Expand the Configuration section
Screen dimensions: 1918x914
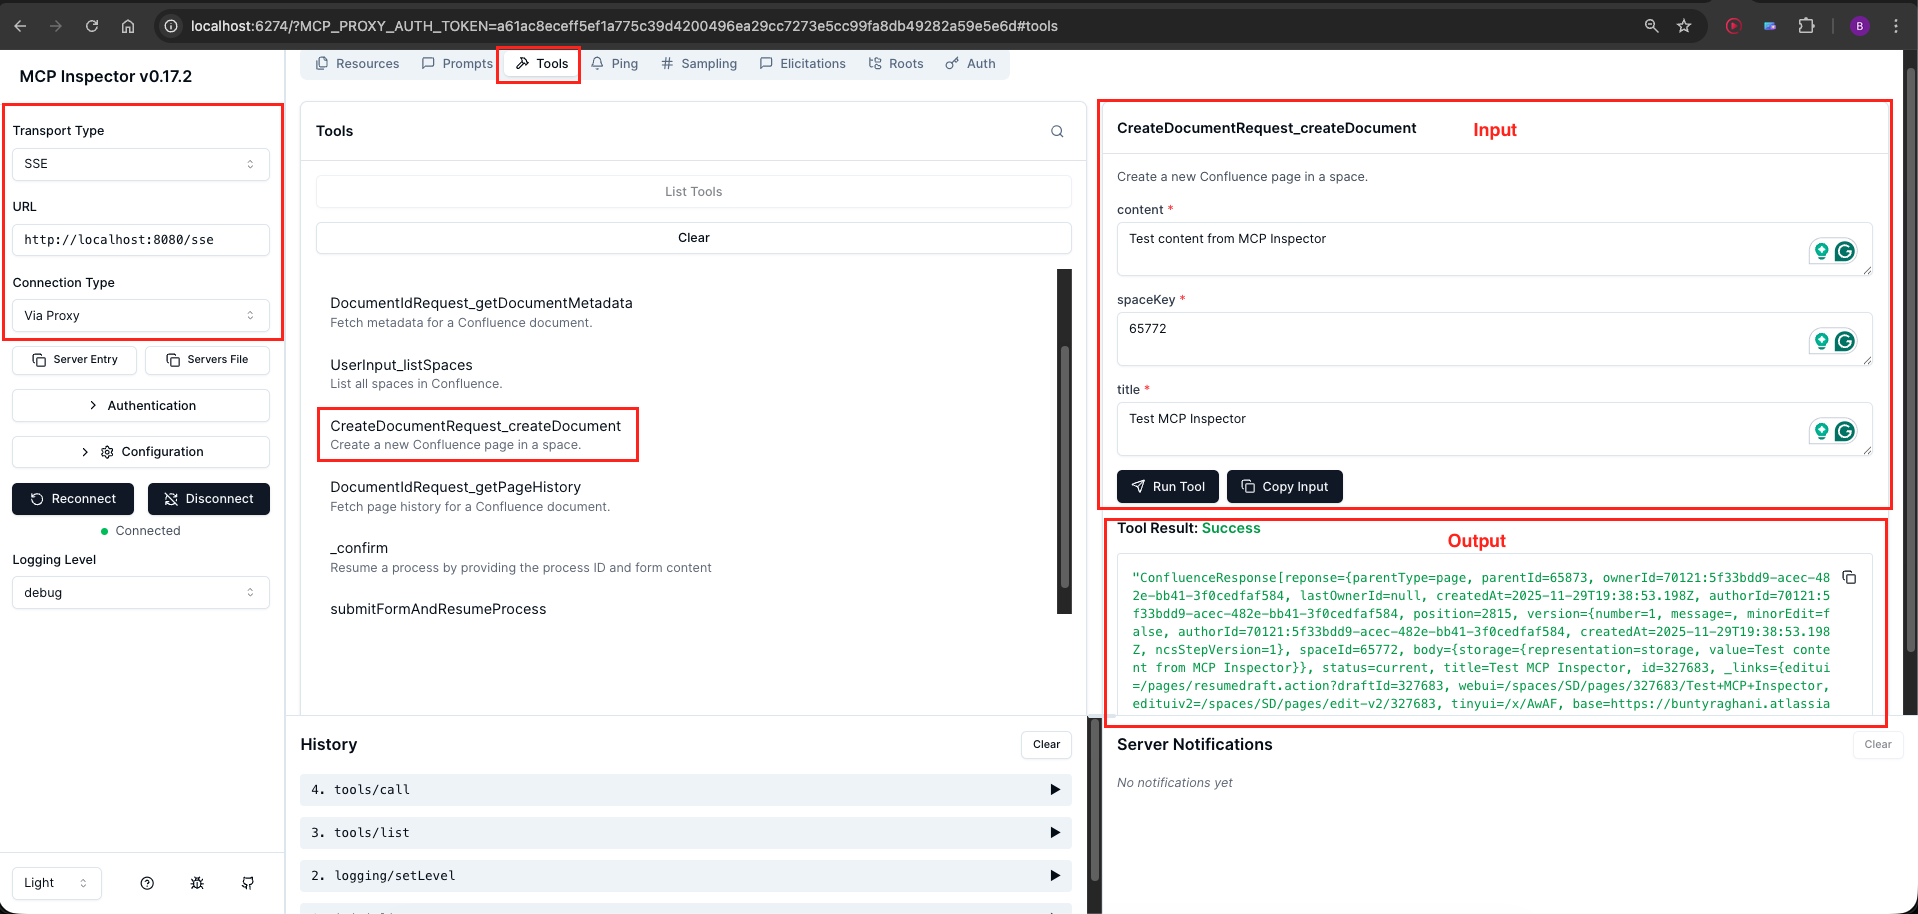pos(140,451)
